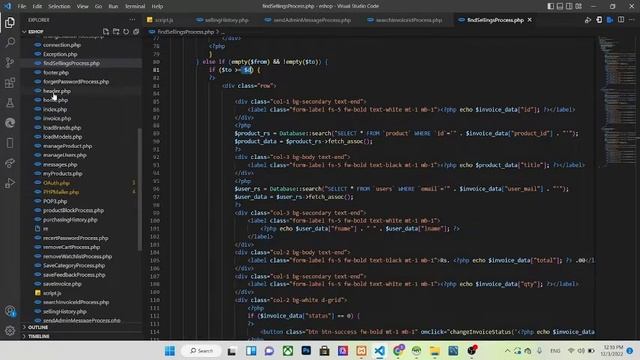The height and width of the screenshot is (360, 640).
Task: Create a New Folder in ESHOP explorer
Action: (116, 31)
